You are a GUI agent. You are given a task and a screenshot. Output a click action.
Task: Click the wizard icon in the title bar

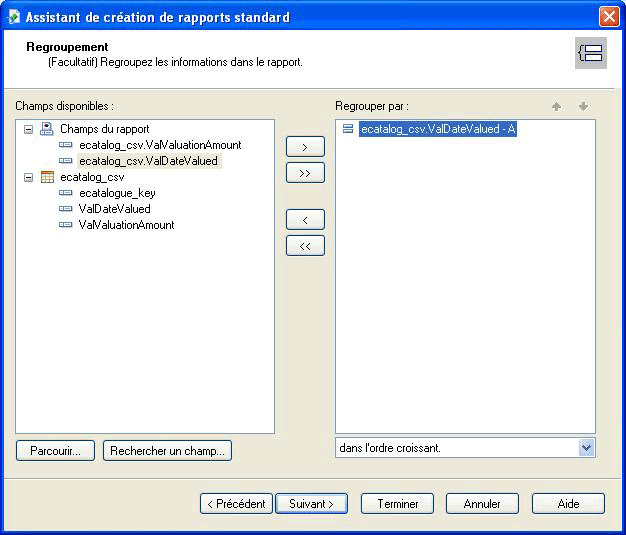coord(14,17)
